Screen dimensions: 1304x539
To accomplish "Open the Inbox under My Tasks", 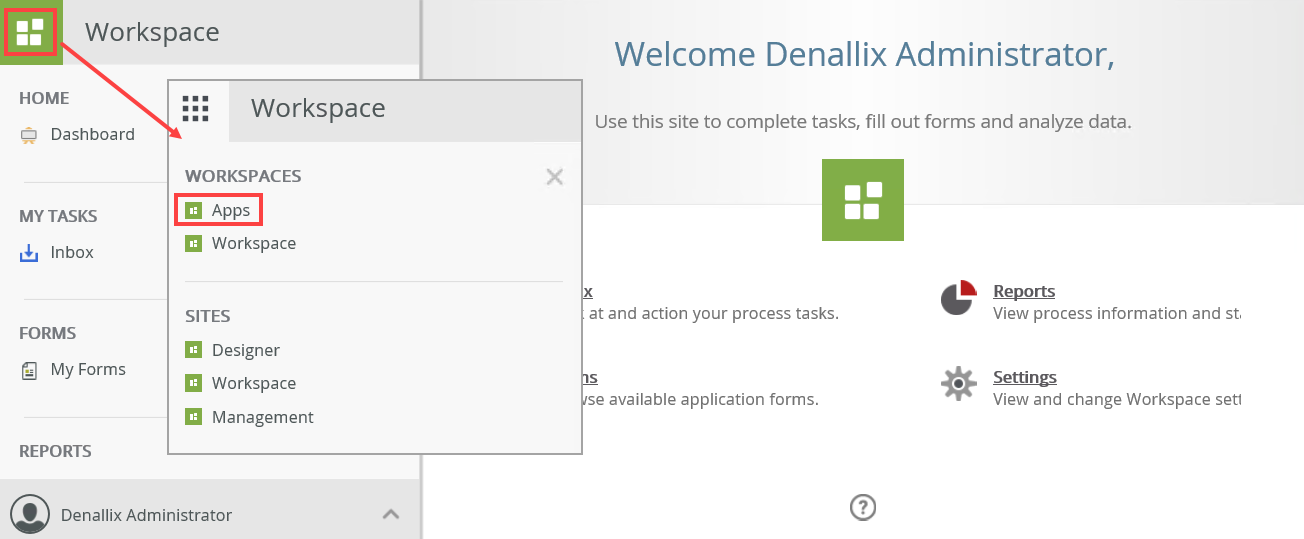I will pyautogui.click(x=72, y=252).
